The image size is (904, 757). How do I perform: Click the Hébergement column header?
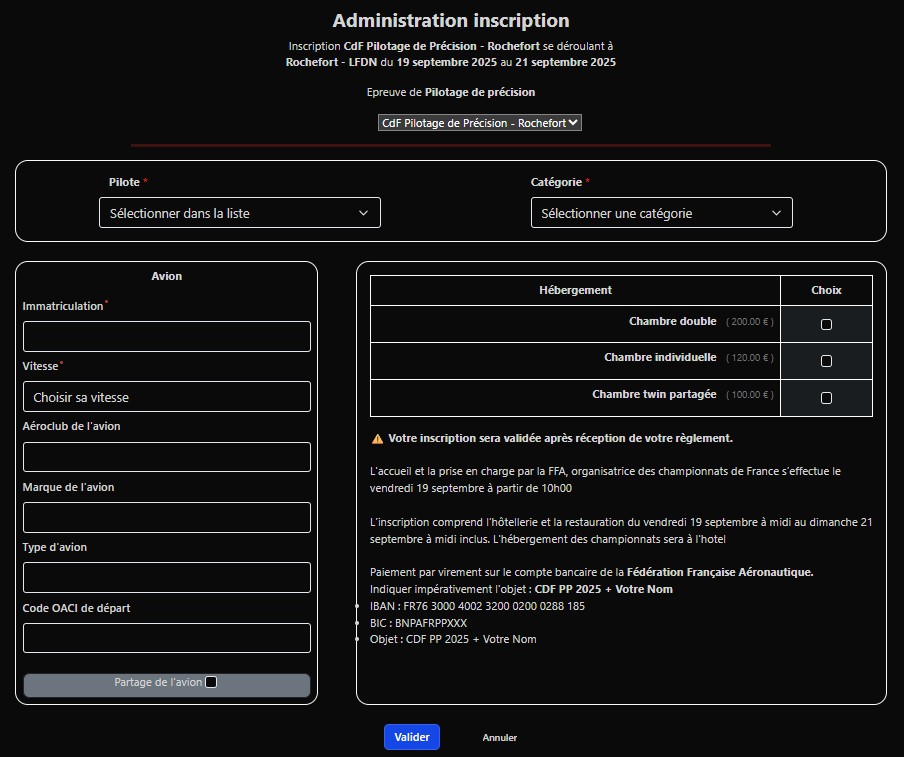click(575, 290)
